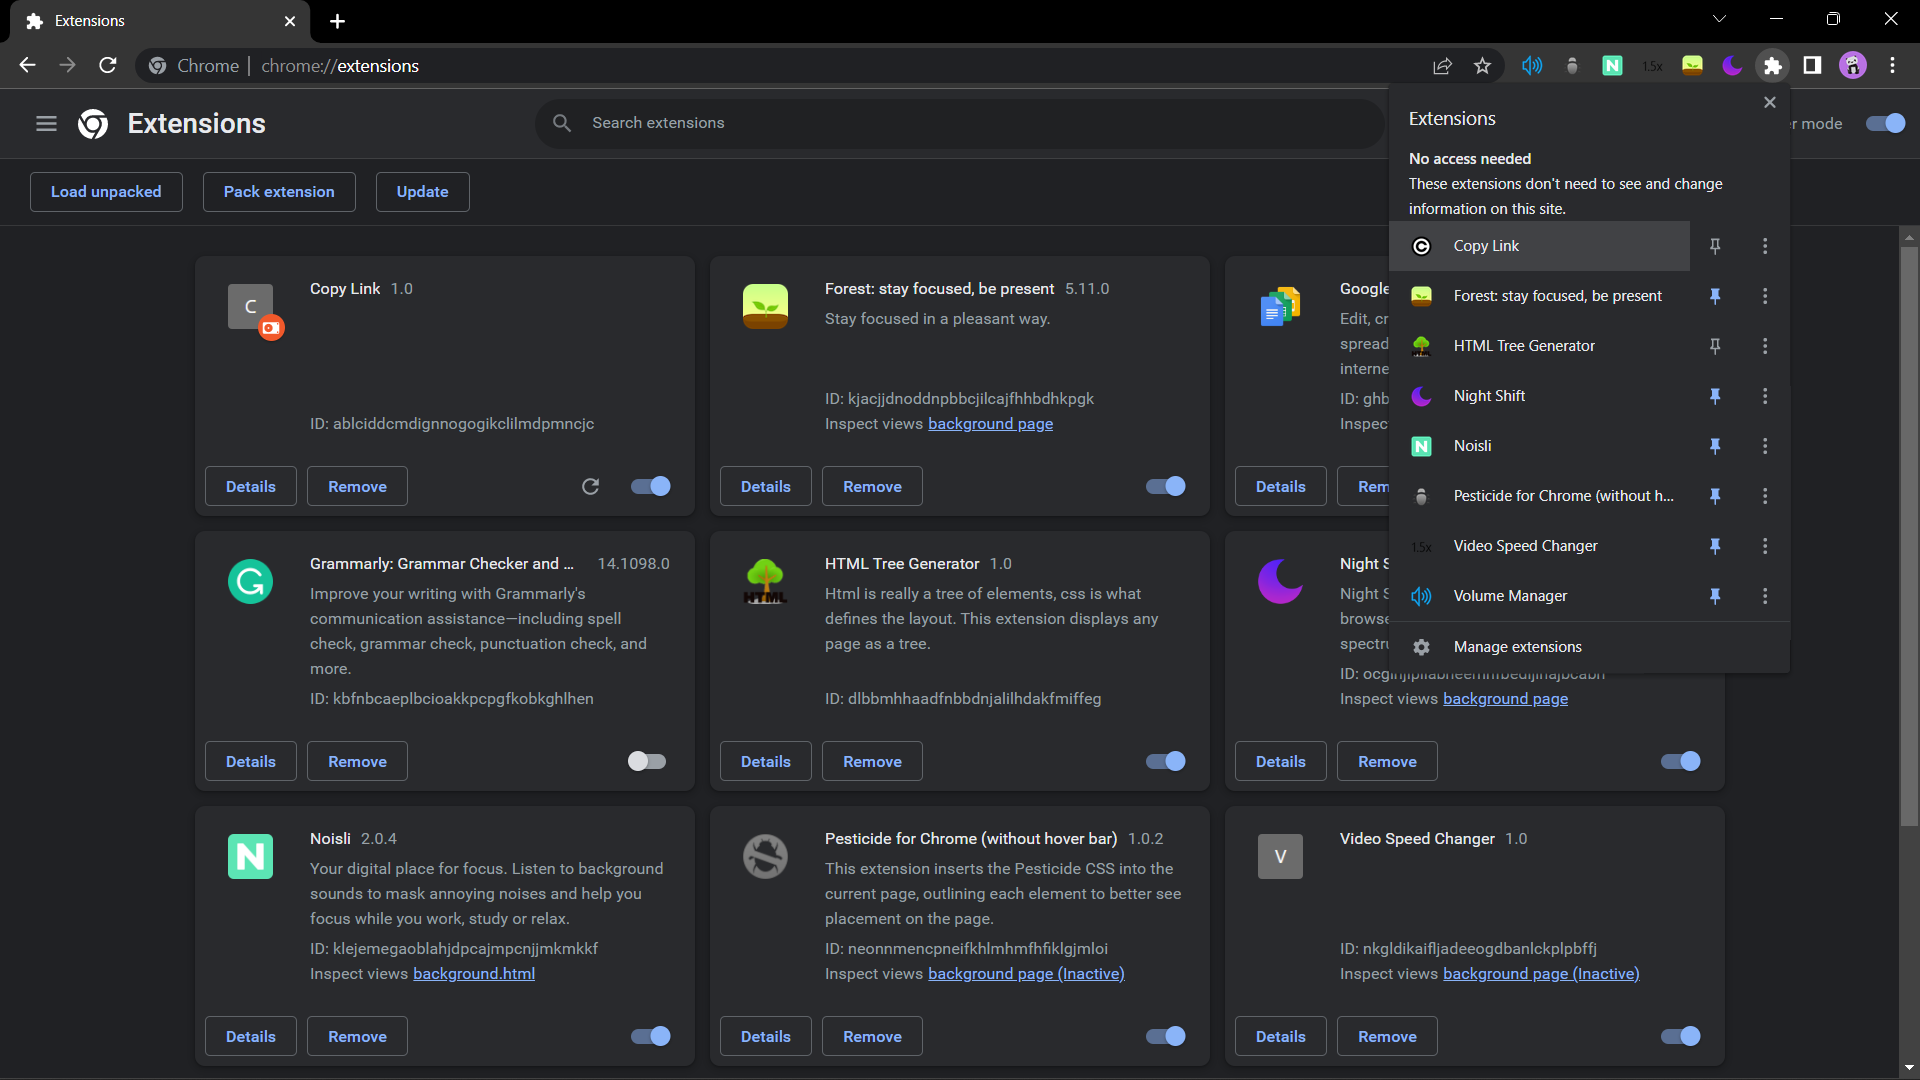Click the page vertical scrollbar
This screenshot has height=1080, width=1920.
1910,535
